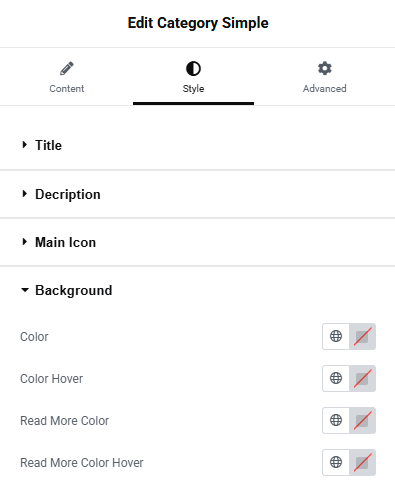Select the Style tab label
This screenshot has width=395, height=493.
point(193,89)
